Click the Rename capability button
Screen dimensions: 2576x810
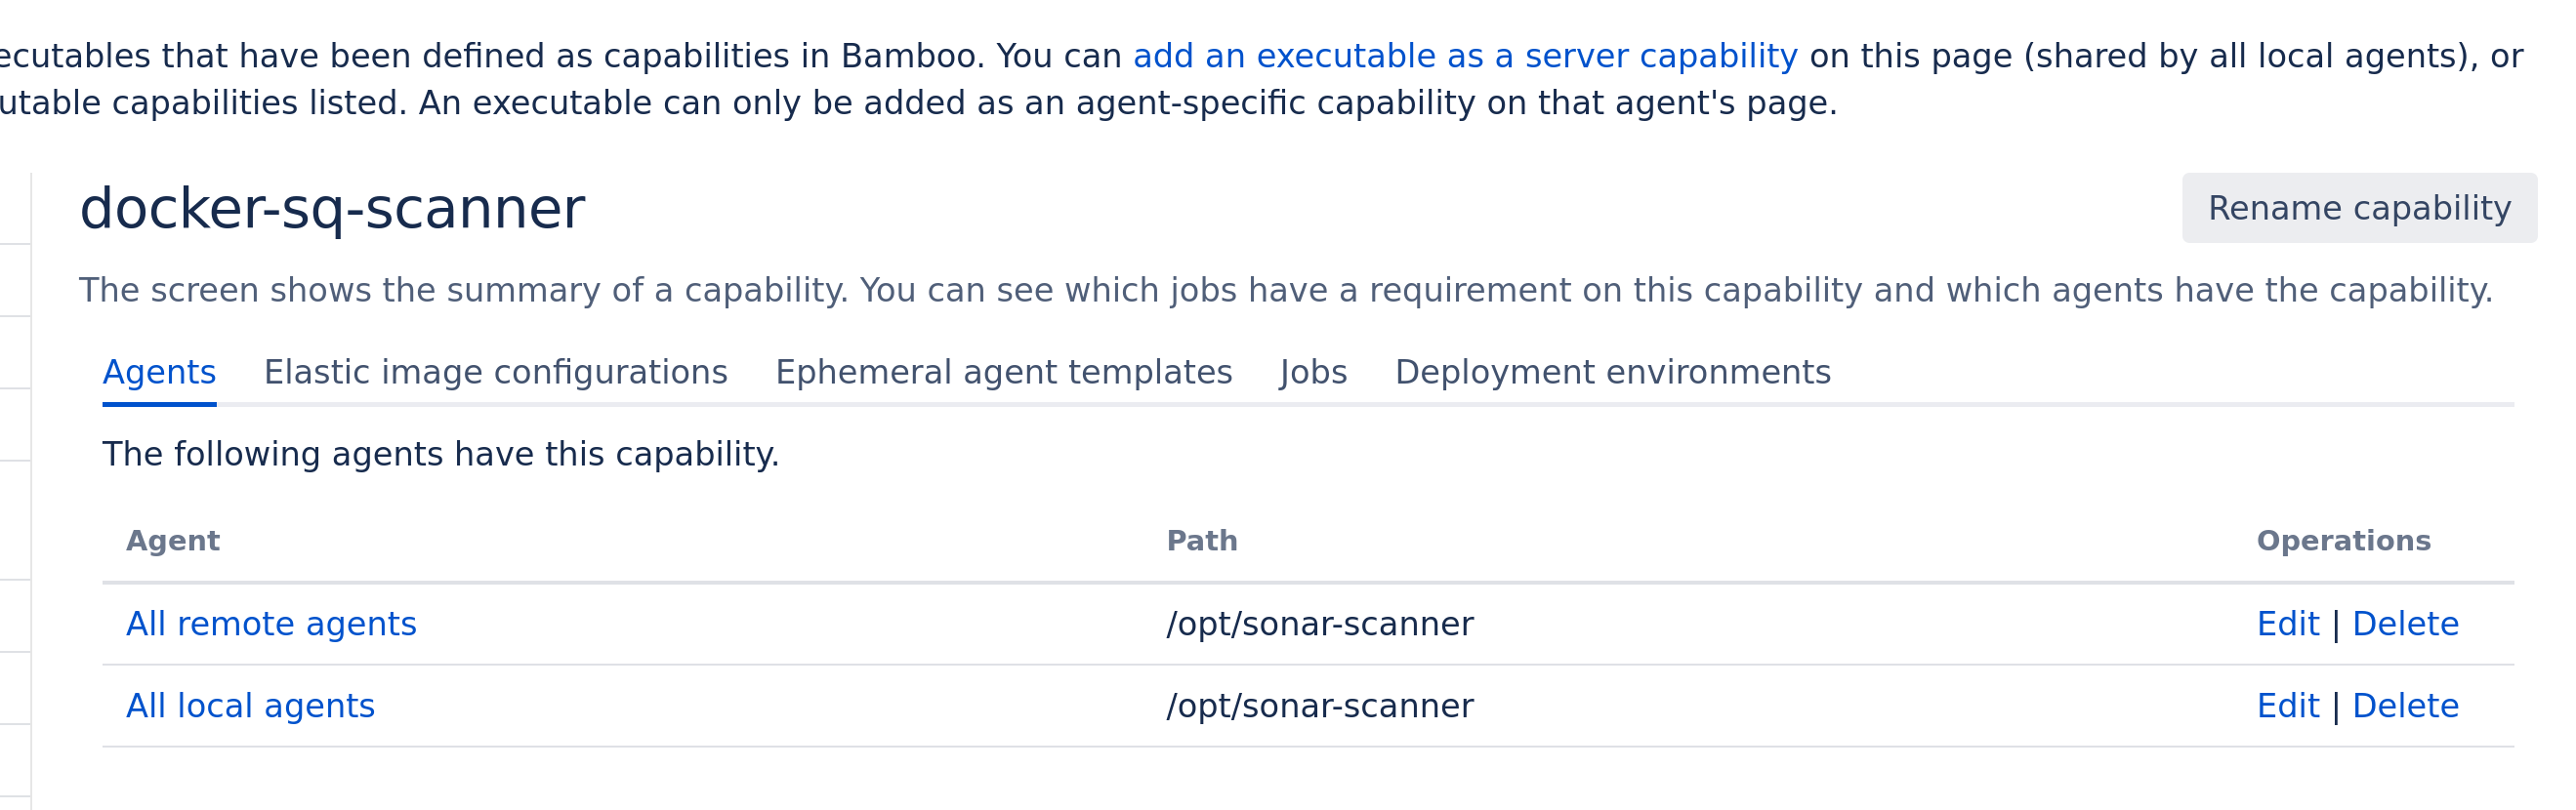[x=2358, y=208]
